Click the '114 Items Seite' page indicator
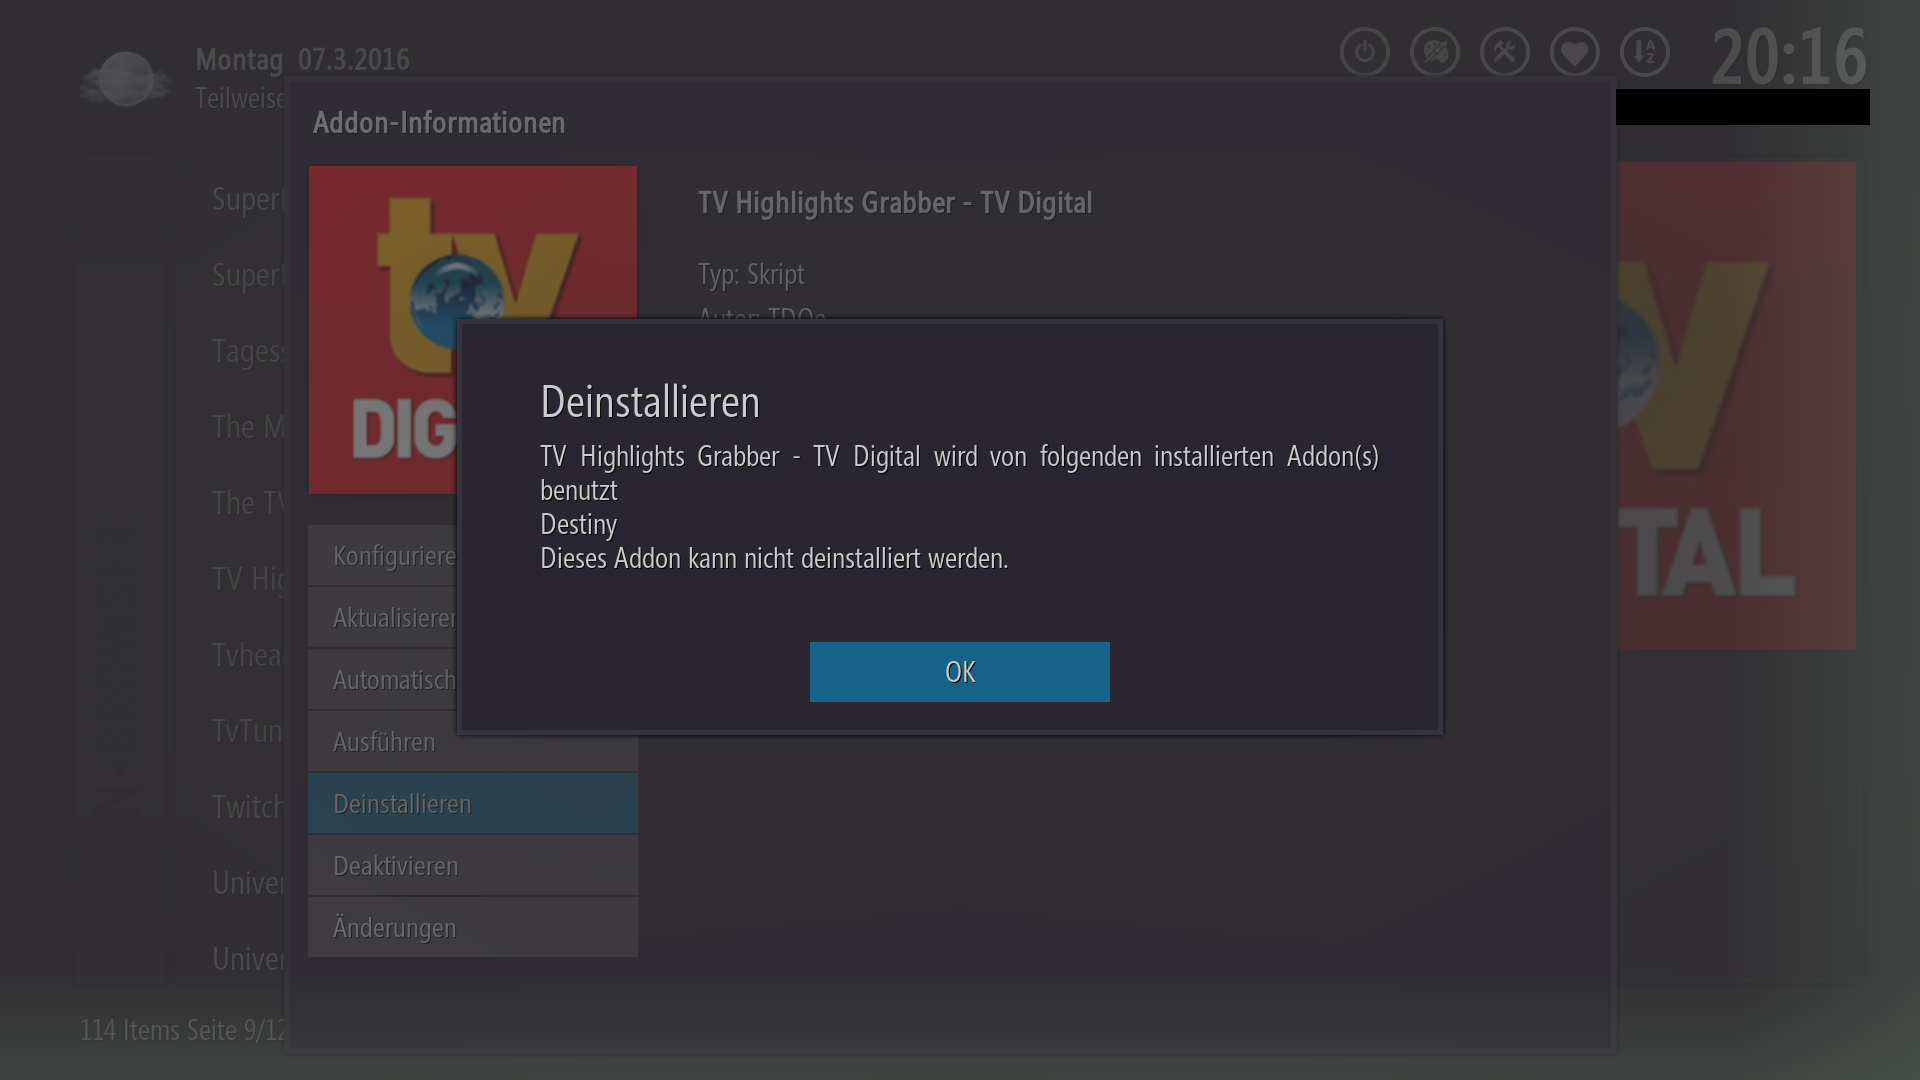Image resolution: width=1920 pixels, height=1080 pixels. click(x=183, y=1030)
